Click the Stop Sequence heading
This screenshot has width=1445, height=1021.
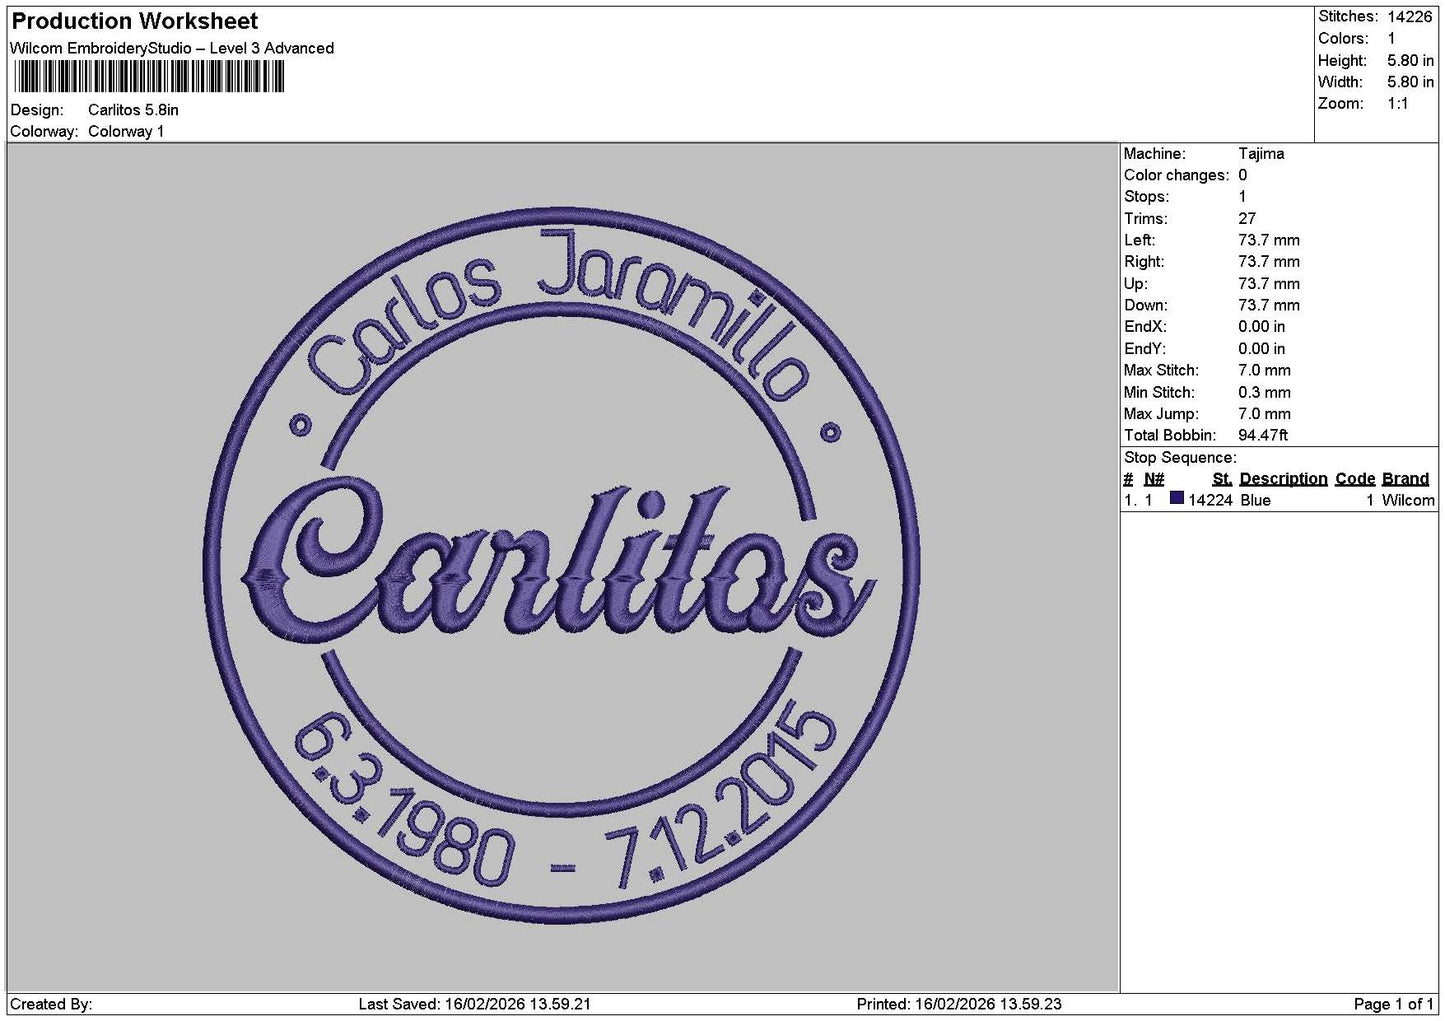1180,458
